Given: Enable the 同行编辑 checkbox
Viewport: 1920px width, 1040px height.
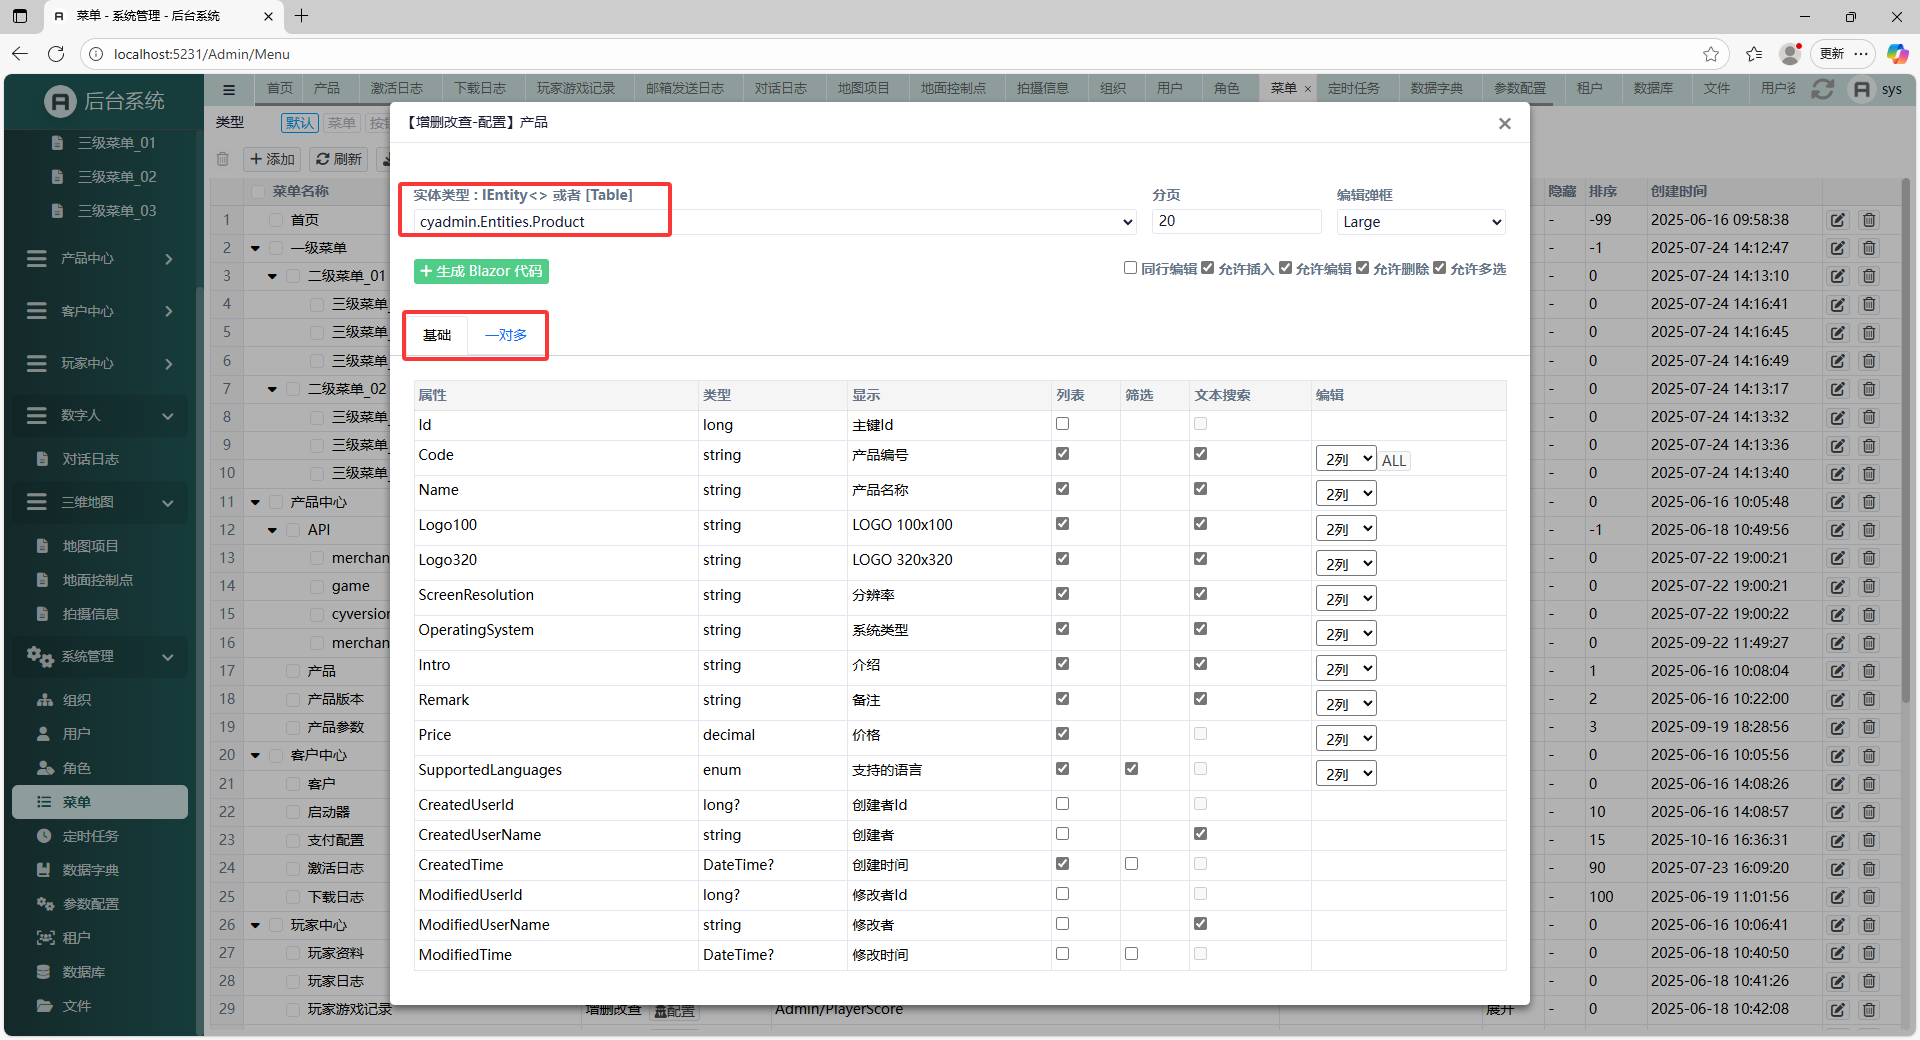Looking at the screenshot, I should click(1130, 268).
